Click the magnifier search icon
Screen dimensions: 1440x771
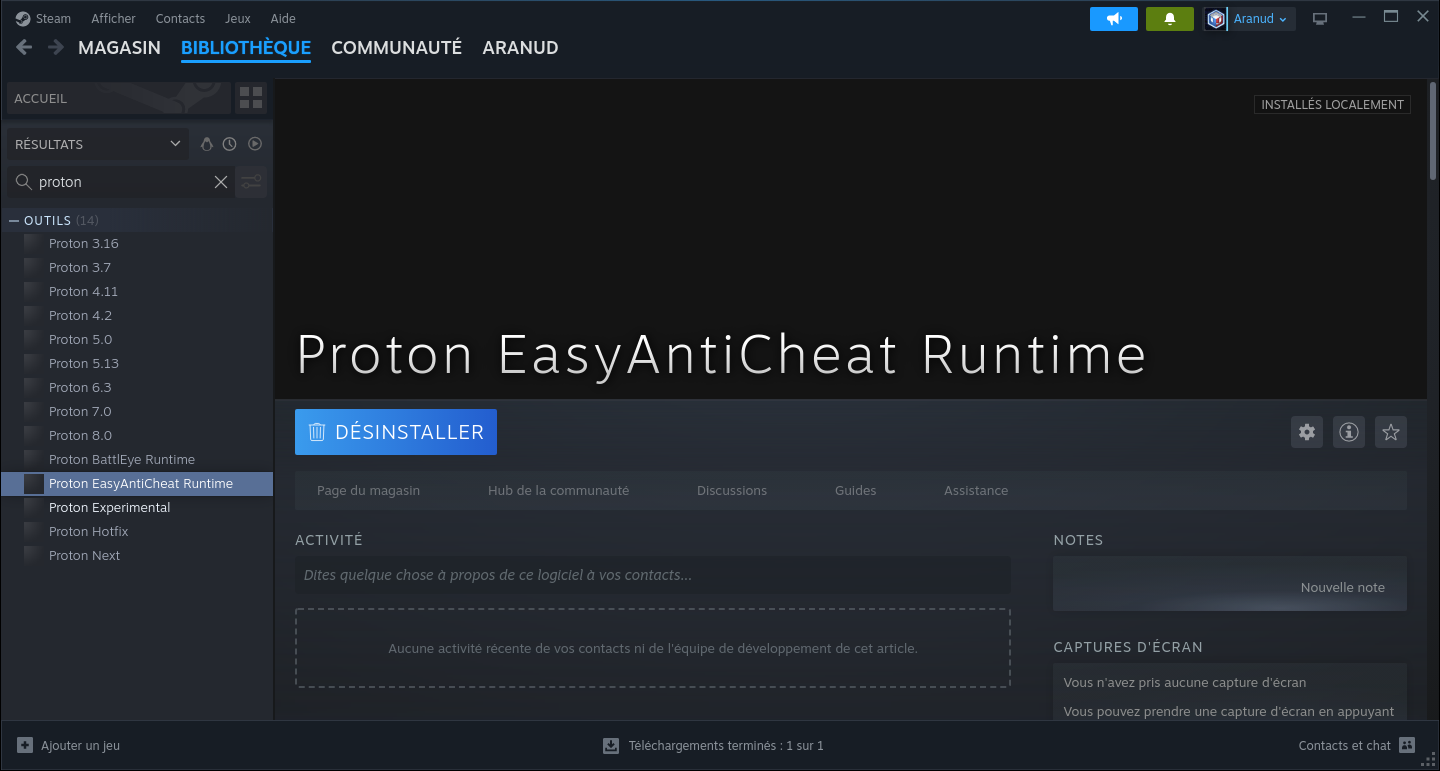coord(23,182)
